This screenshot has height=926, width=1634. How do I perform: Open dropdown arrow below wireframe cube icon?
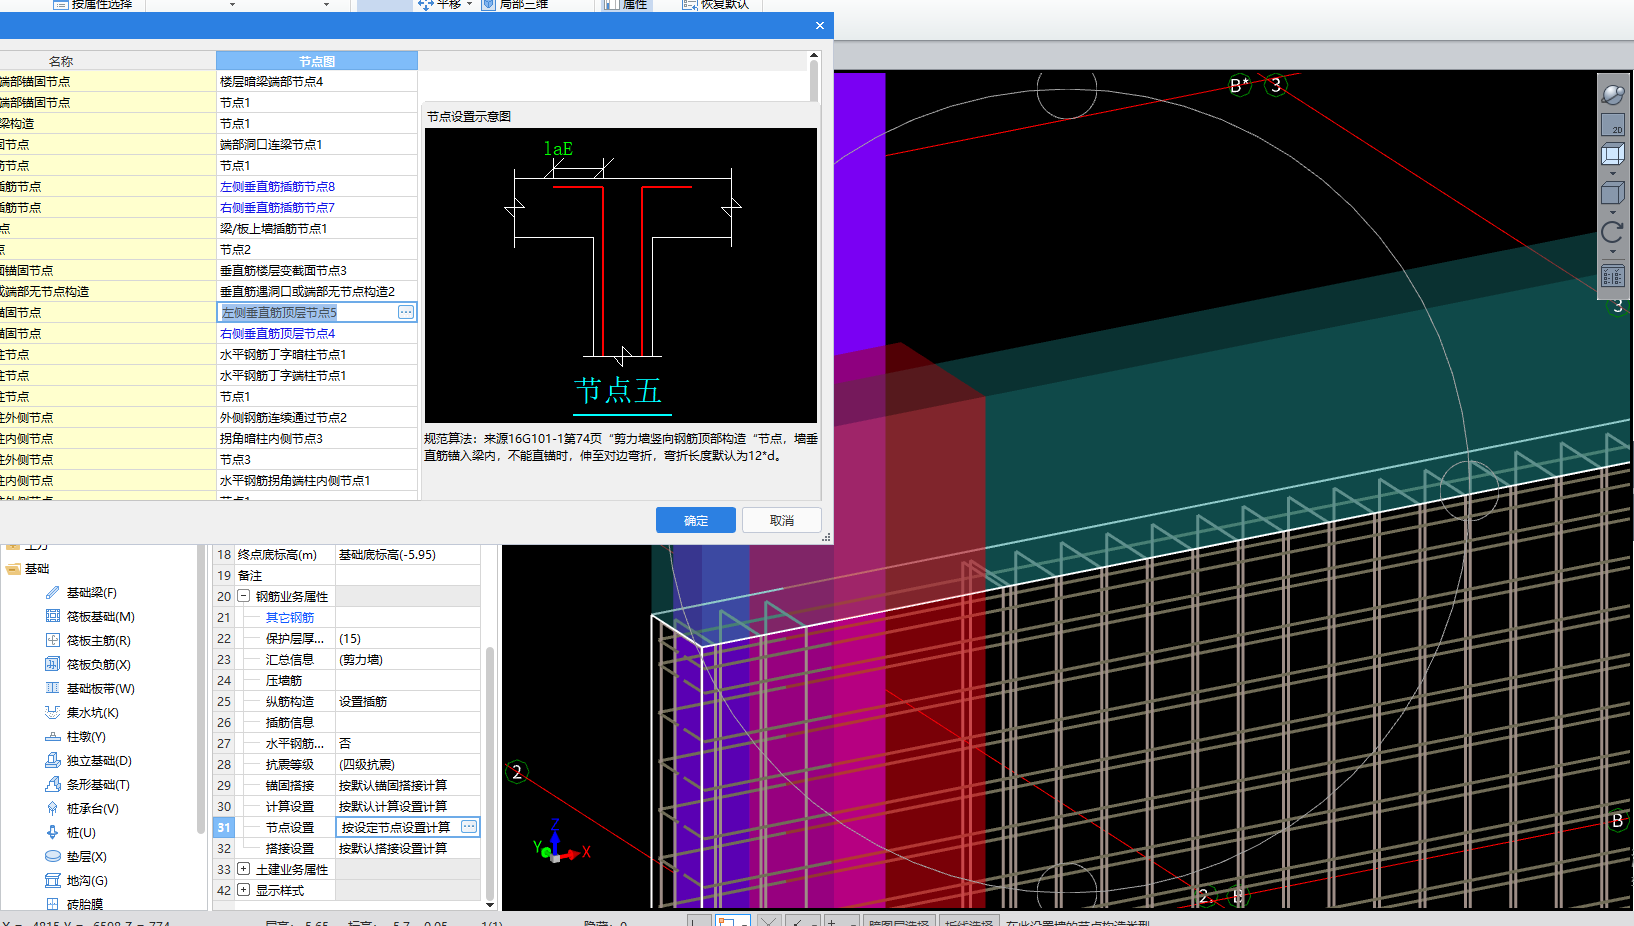pyautogui.click(x=1612, y=173)
